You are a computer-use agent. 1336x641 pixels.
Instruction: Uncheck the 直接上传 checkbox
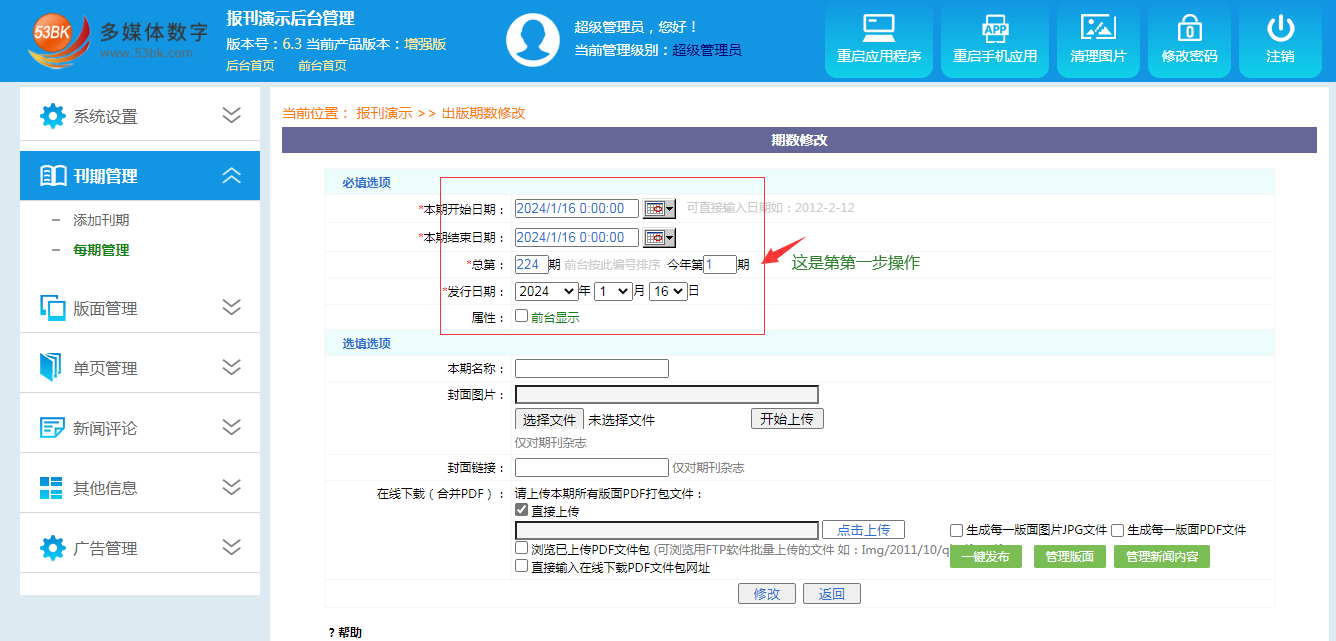point(521,510)
